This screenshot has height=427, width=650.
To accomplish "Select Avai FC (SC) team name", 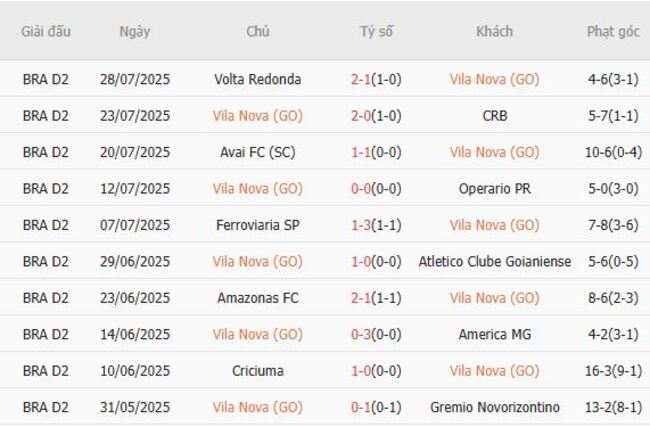I will (x=257, y=152).
